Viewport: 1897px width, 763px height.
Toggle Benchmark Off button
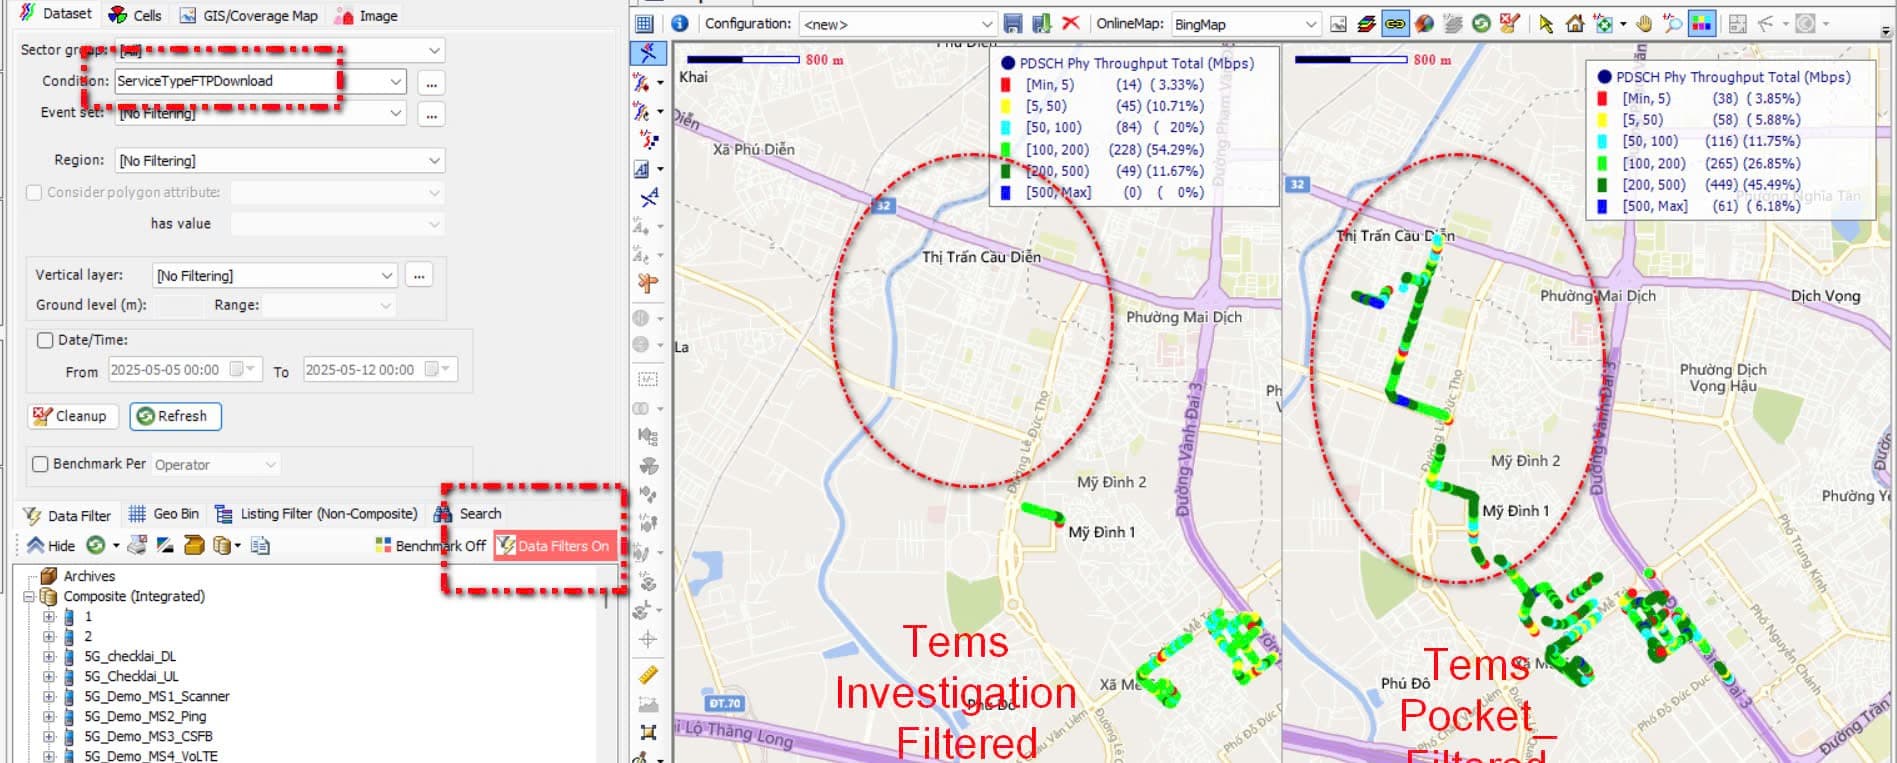click(x=430, y=546)
